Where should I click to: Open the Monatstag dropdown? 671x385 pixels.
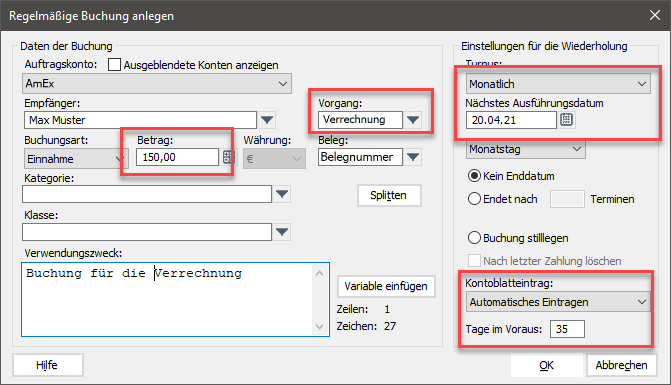(526, 149)
